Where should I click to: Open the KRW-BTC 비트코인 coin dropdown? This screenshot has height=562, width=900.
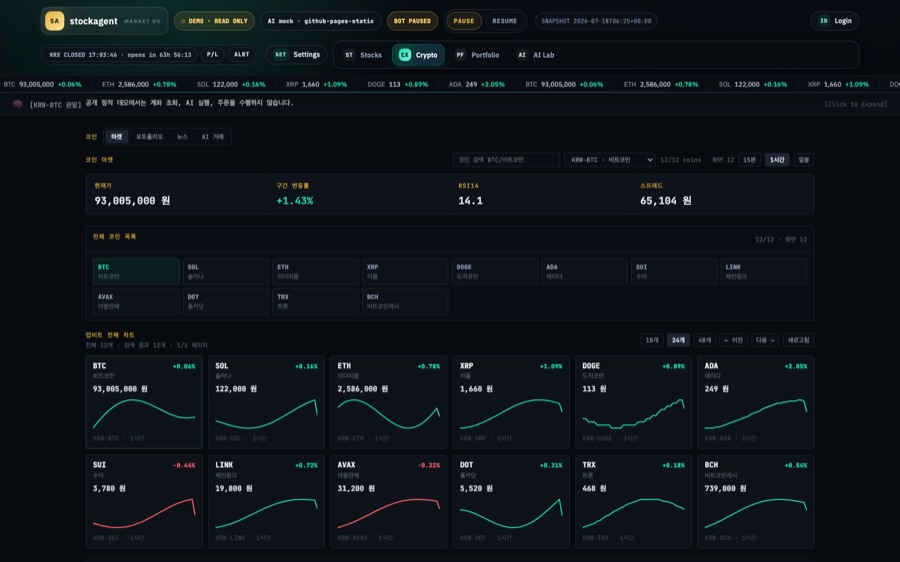(x=610, y=160)
